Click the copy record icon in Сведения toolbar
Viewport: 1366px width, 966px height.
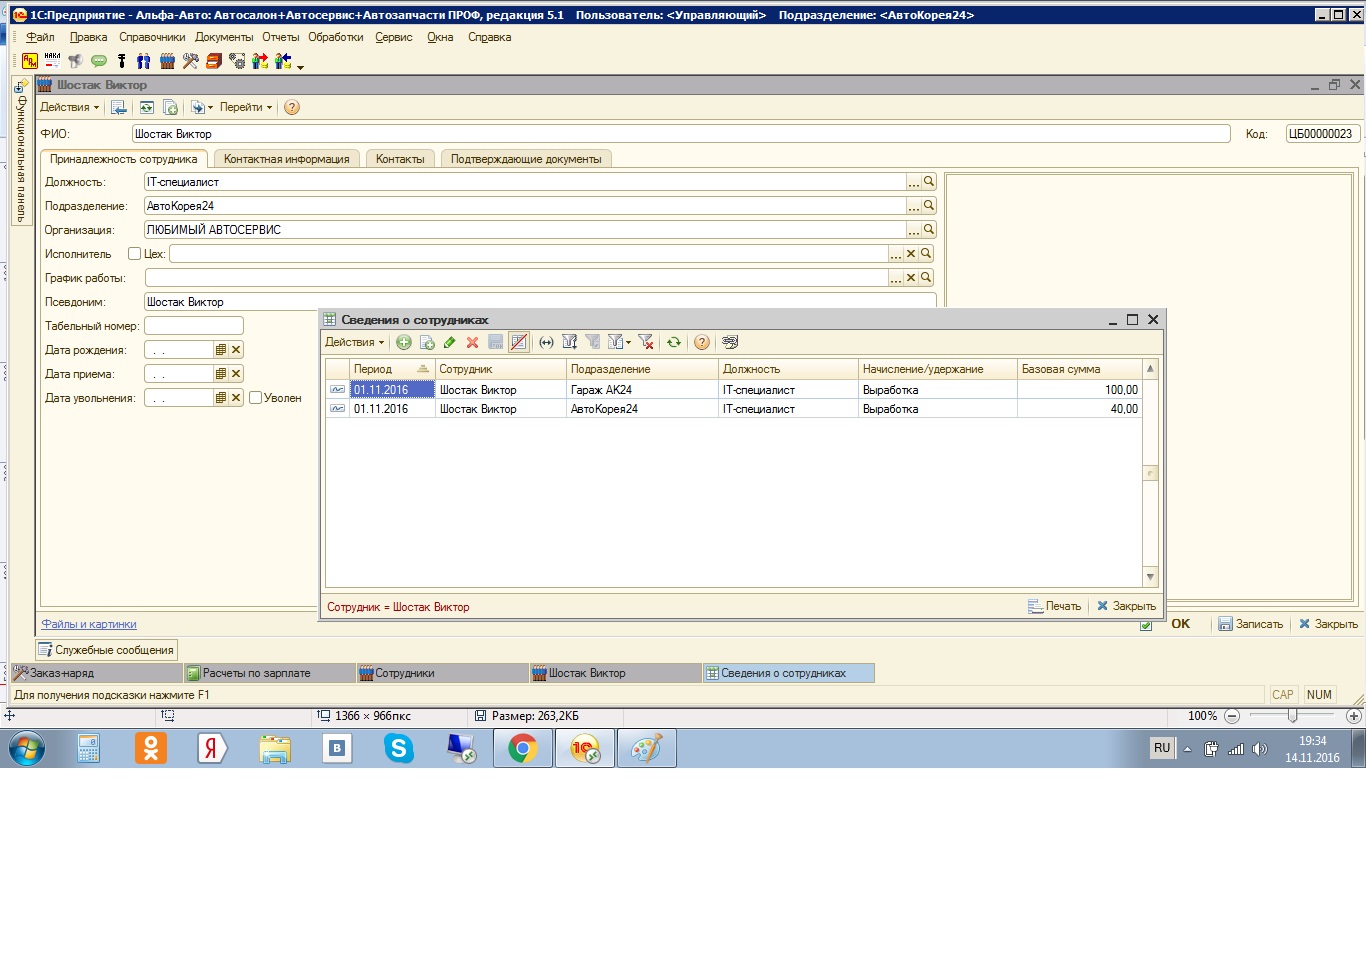click(x=427, y=342)
